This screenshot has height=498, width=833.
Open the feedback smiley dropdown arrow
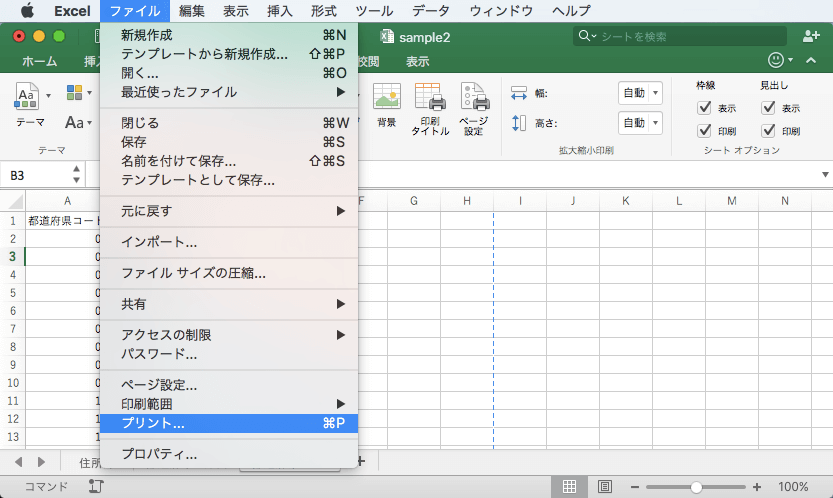(x=790, y=60)
